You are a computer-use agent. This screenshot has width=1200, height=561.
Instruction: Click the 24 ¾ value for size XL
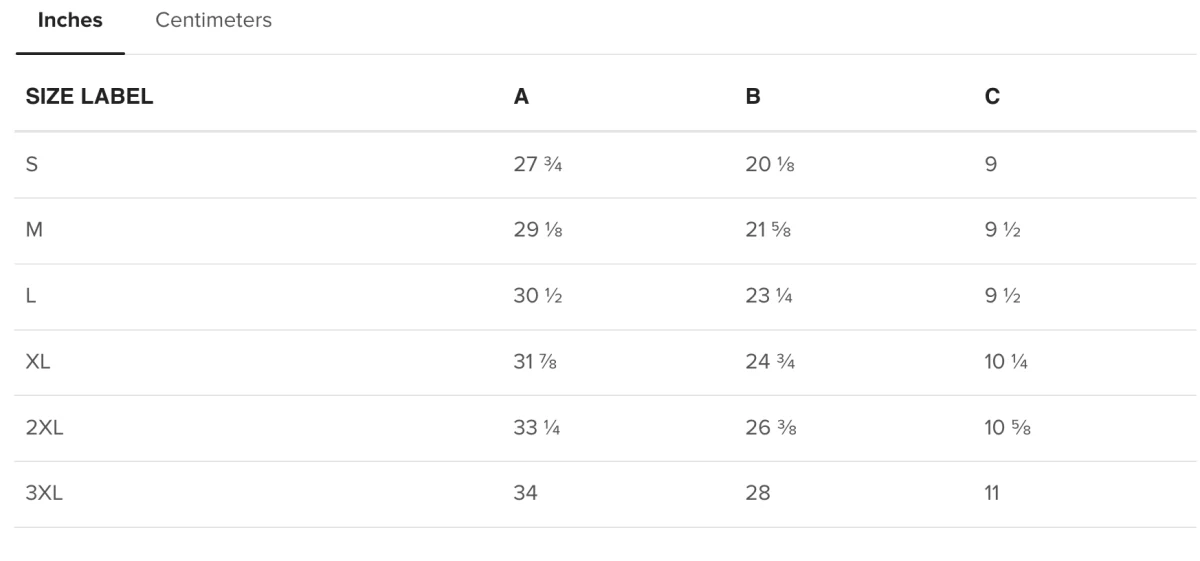point(772,363)
